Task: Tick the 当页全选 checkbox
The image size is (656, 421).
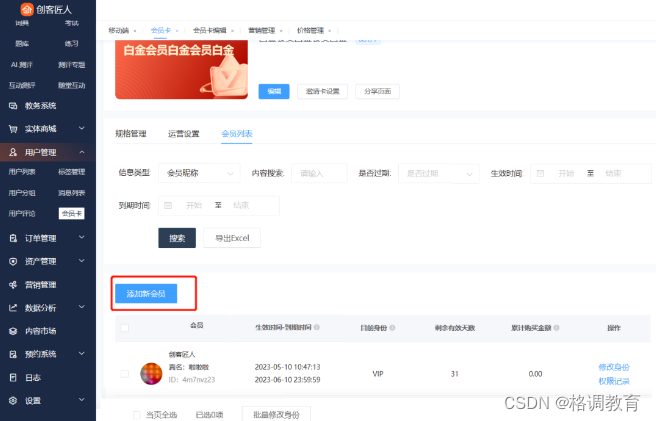Action: coord(136,415)
